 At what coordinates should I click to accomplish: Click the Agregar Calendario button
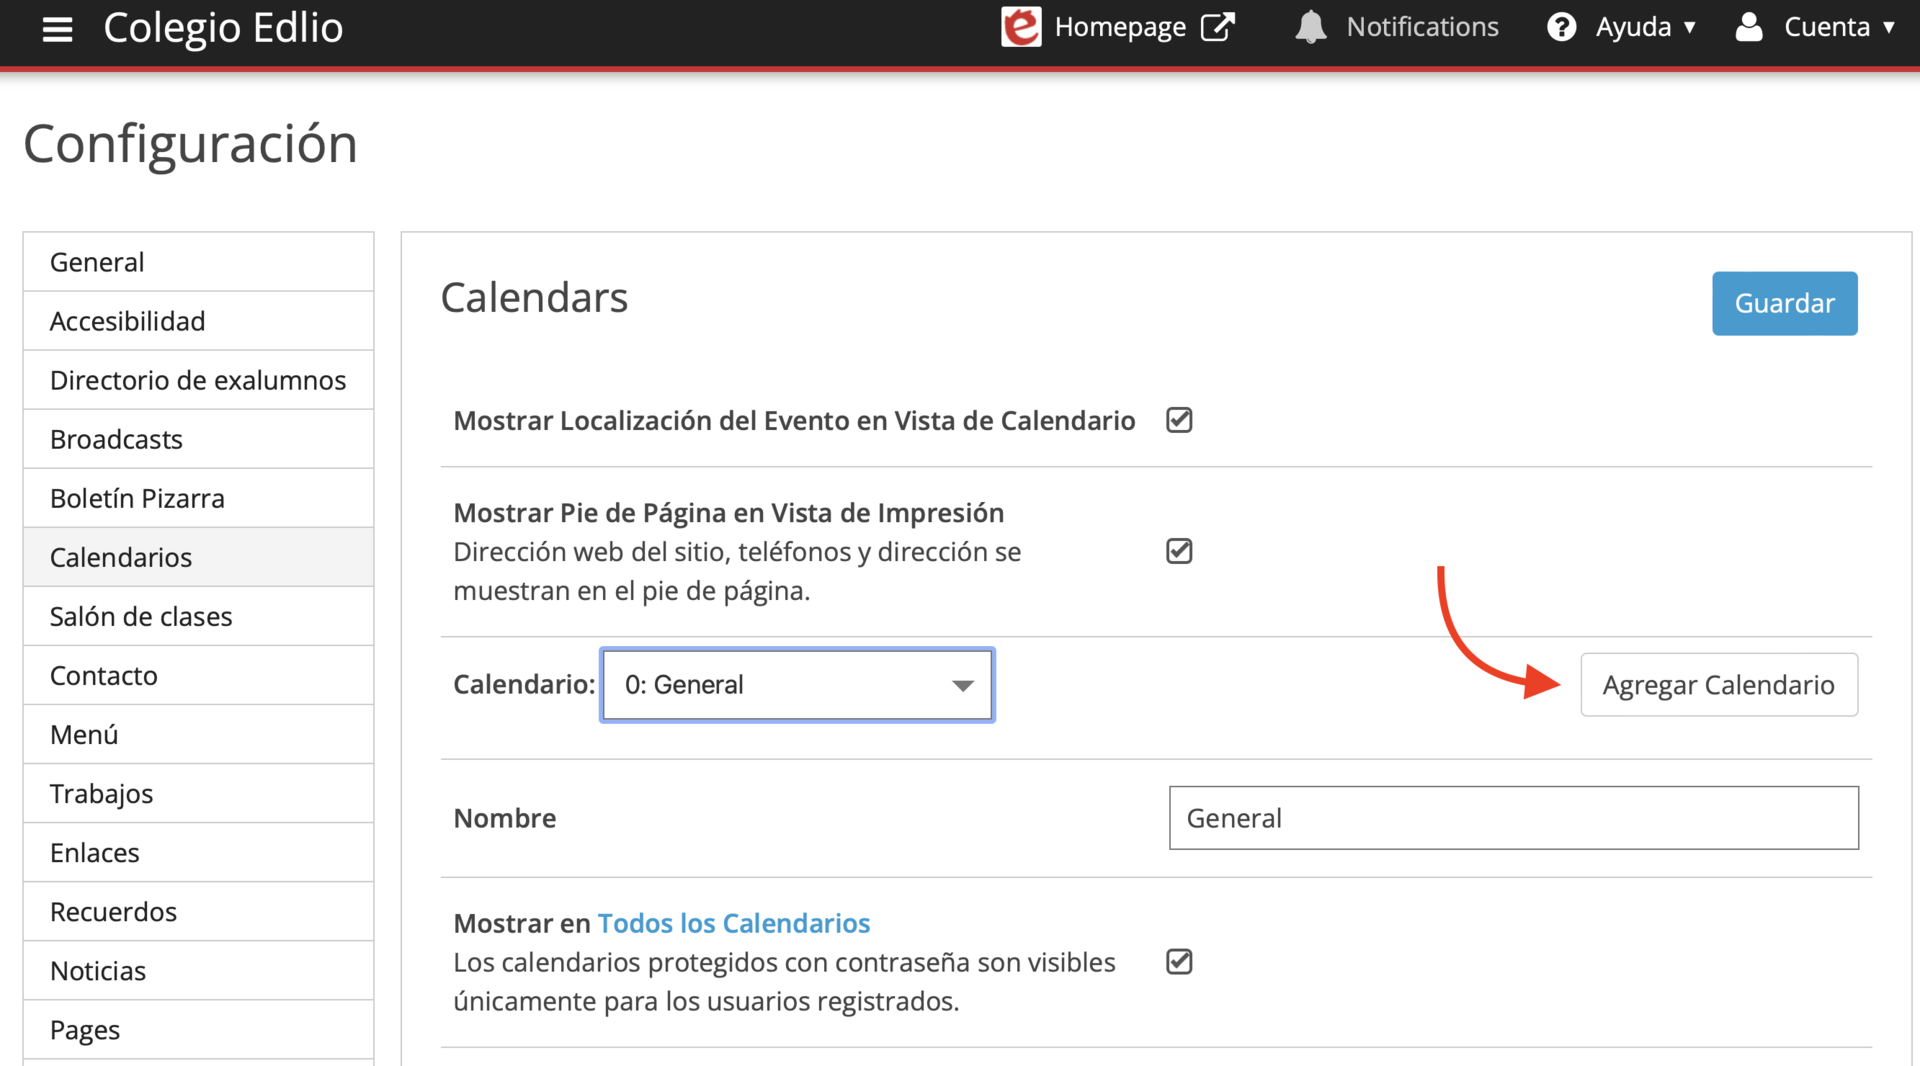tap(1718, 685)
